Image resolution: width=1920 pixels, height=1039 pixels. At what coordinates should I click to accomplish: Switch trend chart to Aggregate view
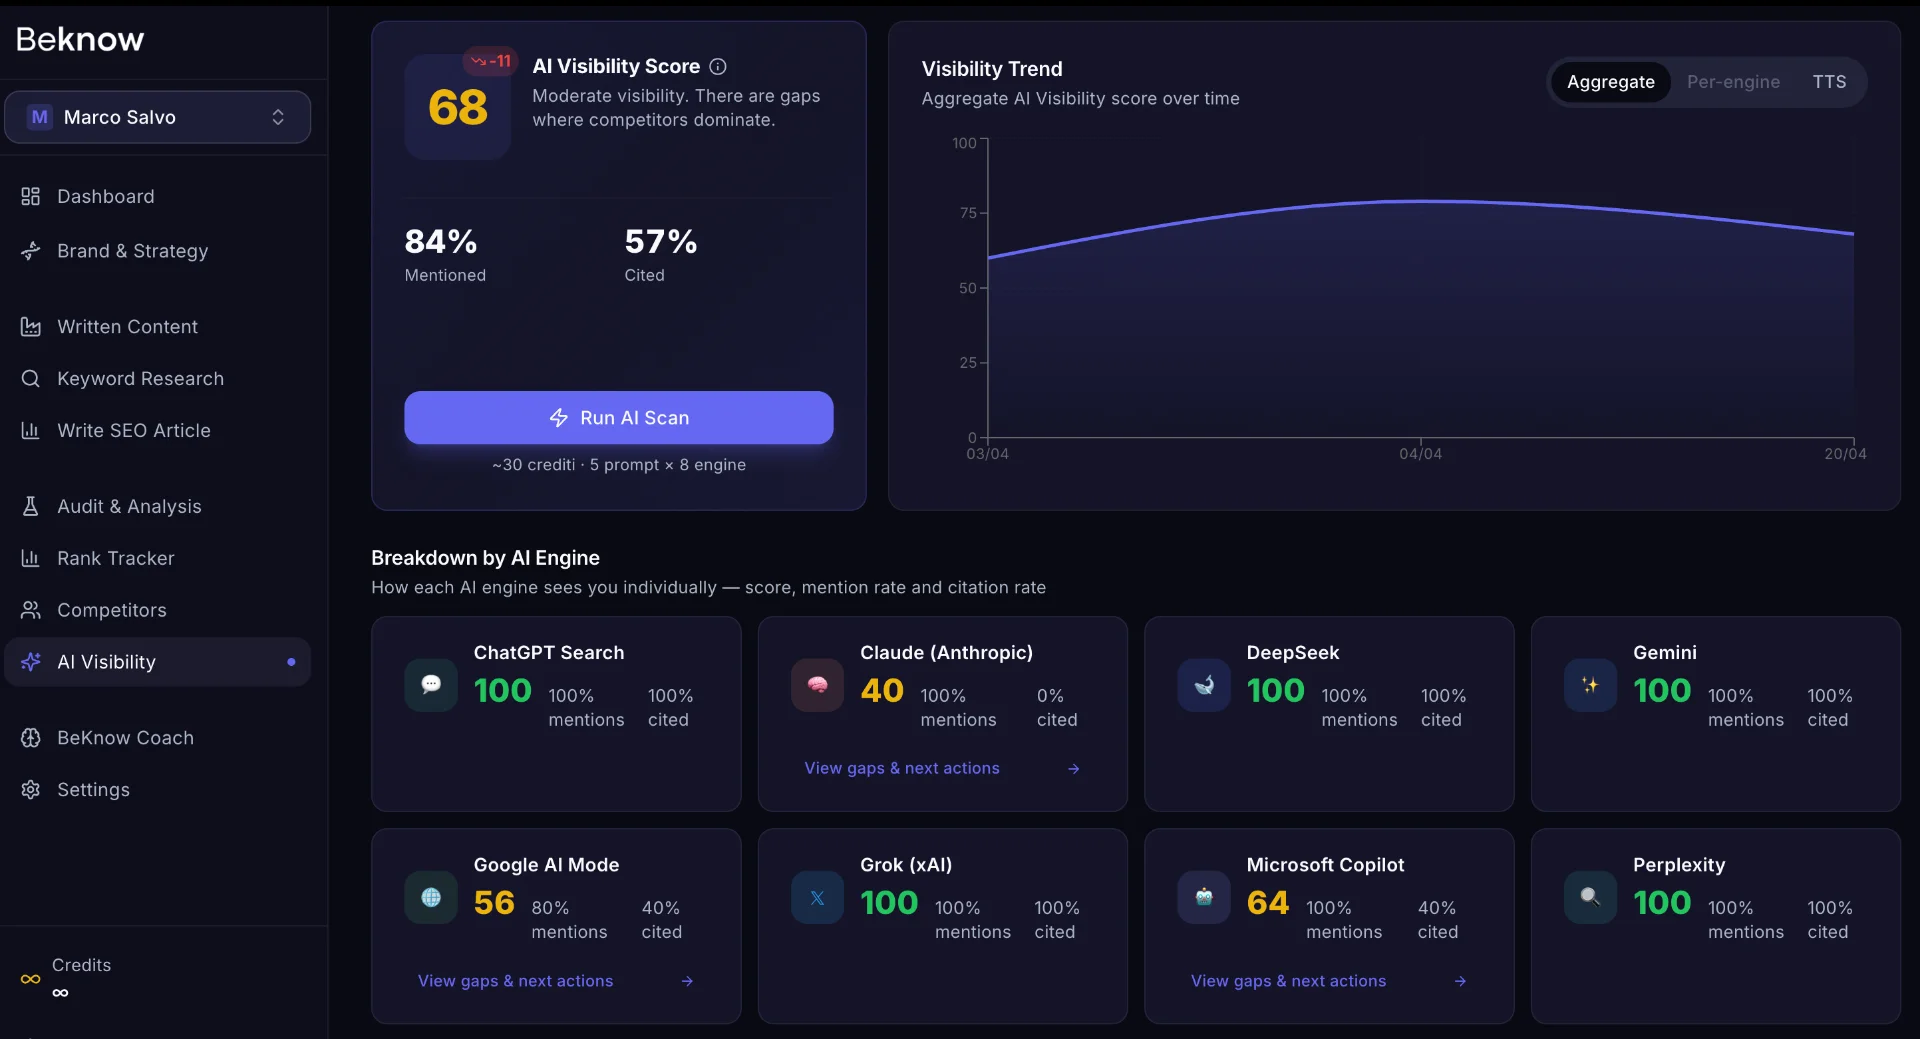(x=1611, y=82)
